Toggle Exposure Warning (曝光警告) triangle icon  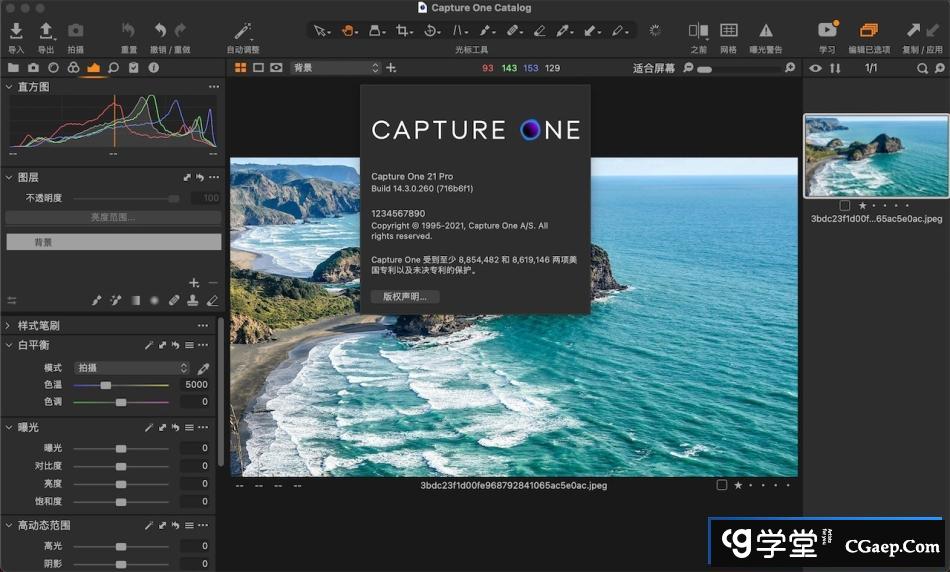tap(765, 32)
